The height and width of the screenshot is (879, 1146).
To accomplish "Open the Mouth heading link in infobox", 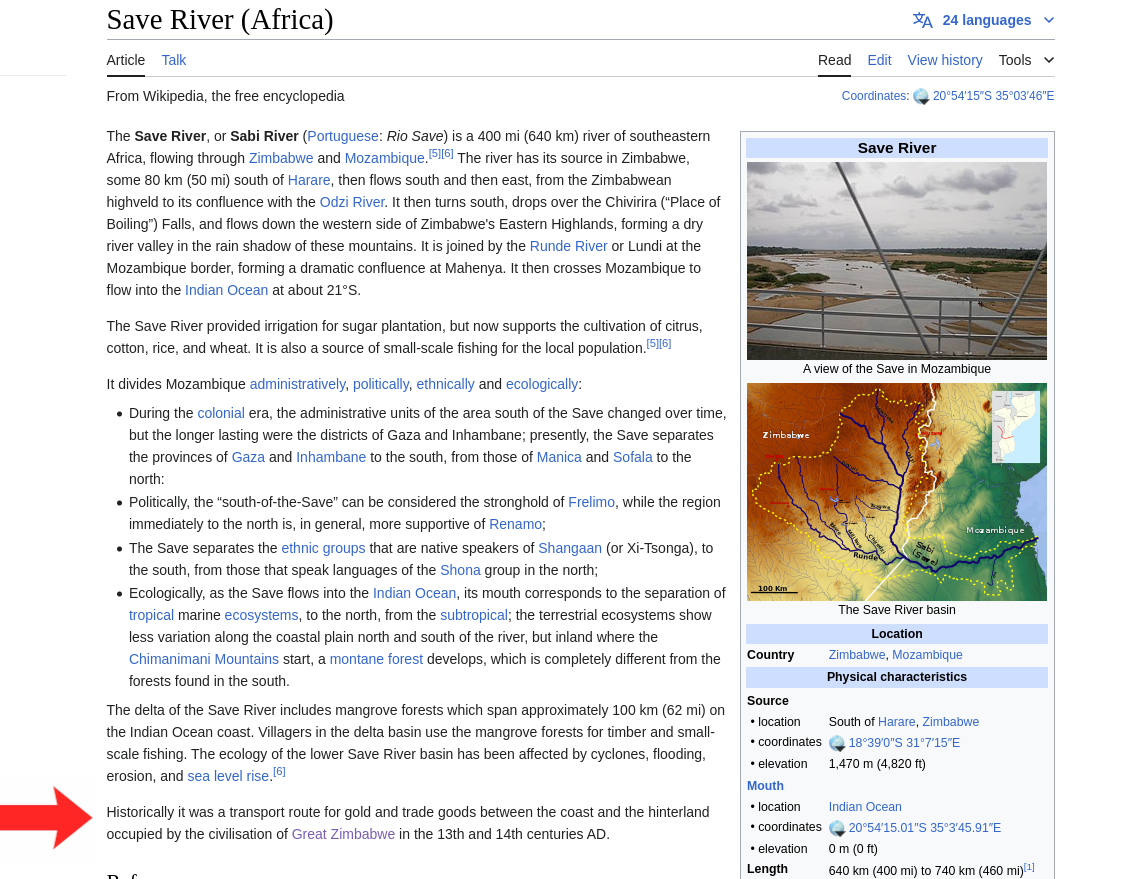I will tap(765, 785).
